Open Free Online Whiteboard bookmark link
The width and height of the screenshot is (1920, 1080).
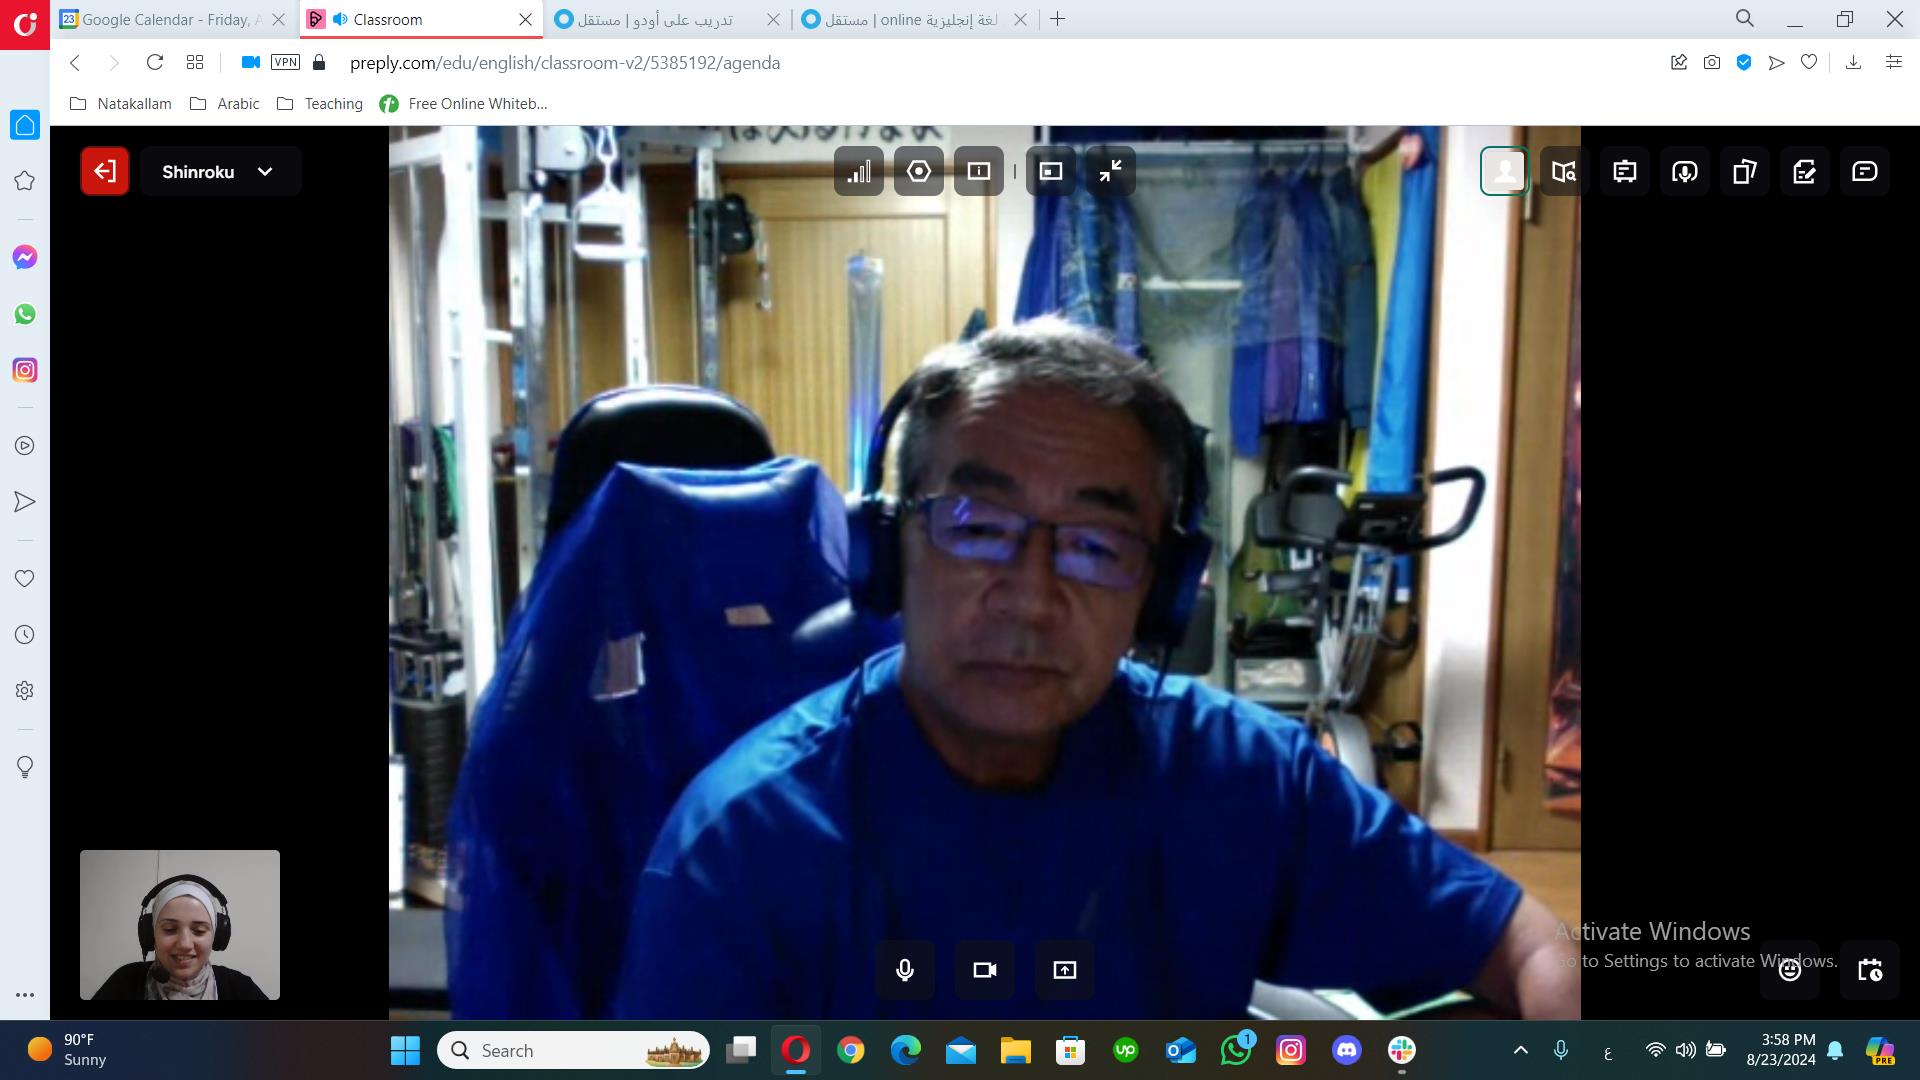[464, 104]
